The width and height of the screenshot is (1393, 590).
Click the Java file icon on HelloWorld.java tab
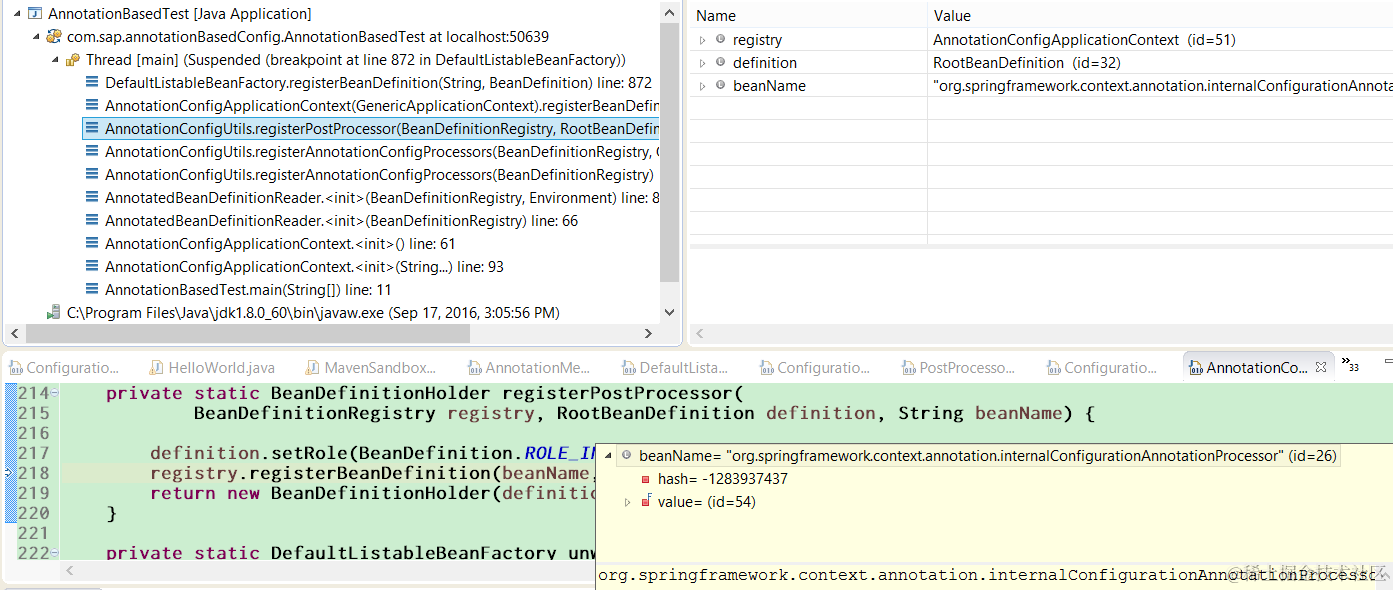coord(156,368)
